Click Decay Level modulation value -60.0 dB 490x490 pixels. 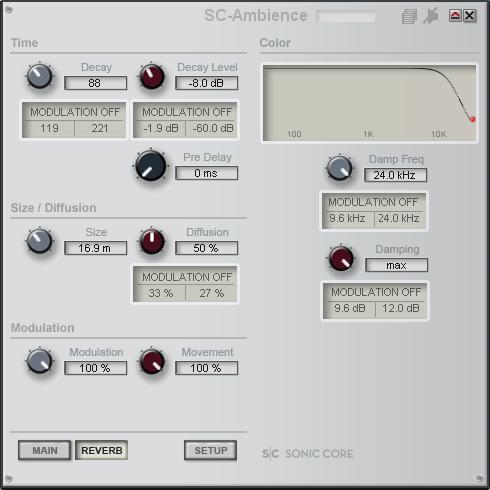click(x=212, y=128)
